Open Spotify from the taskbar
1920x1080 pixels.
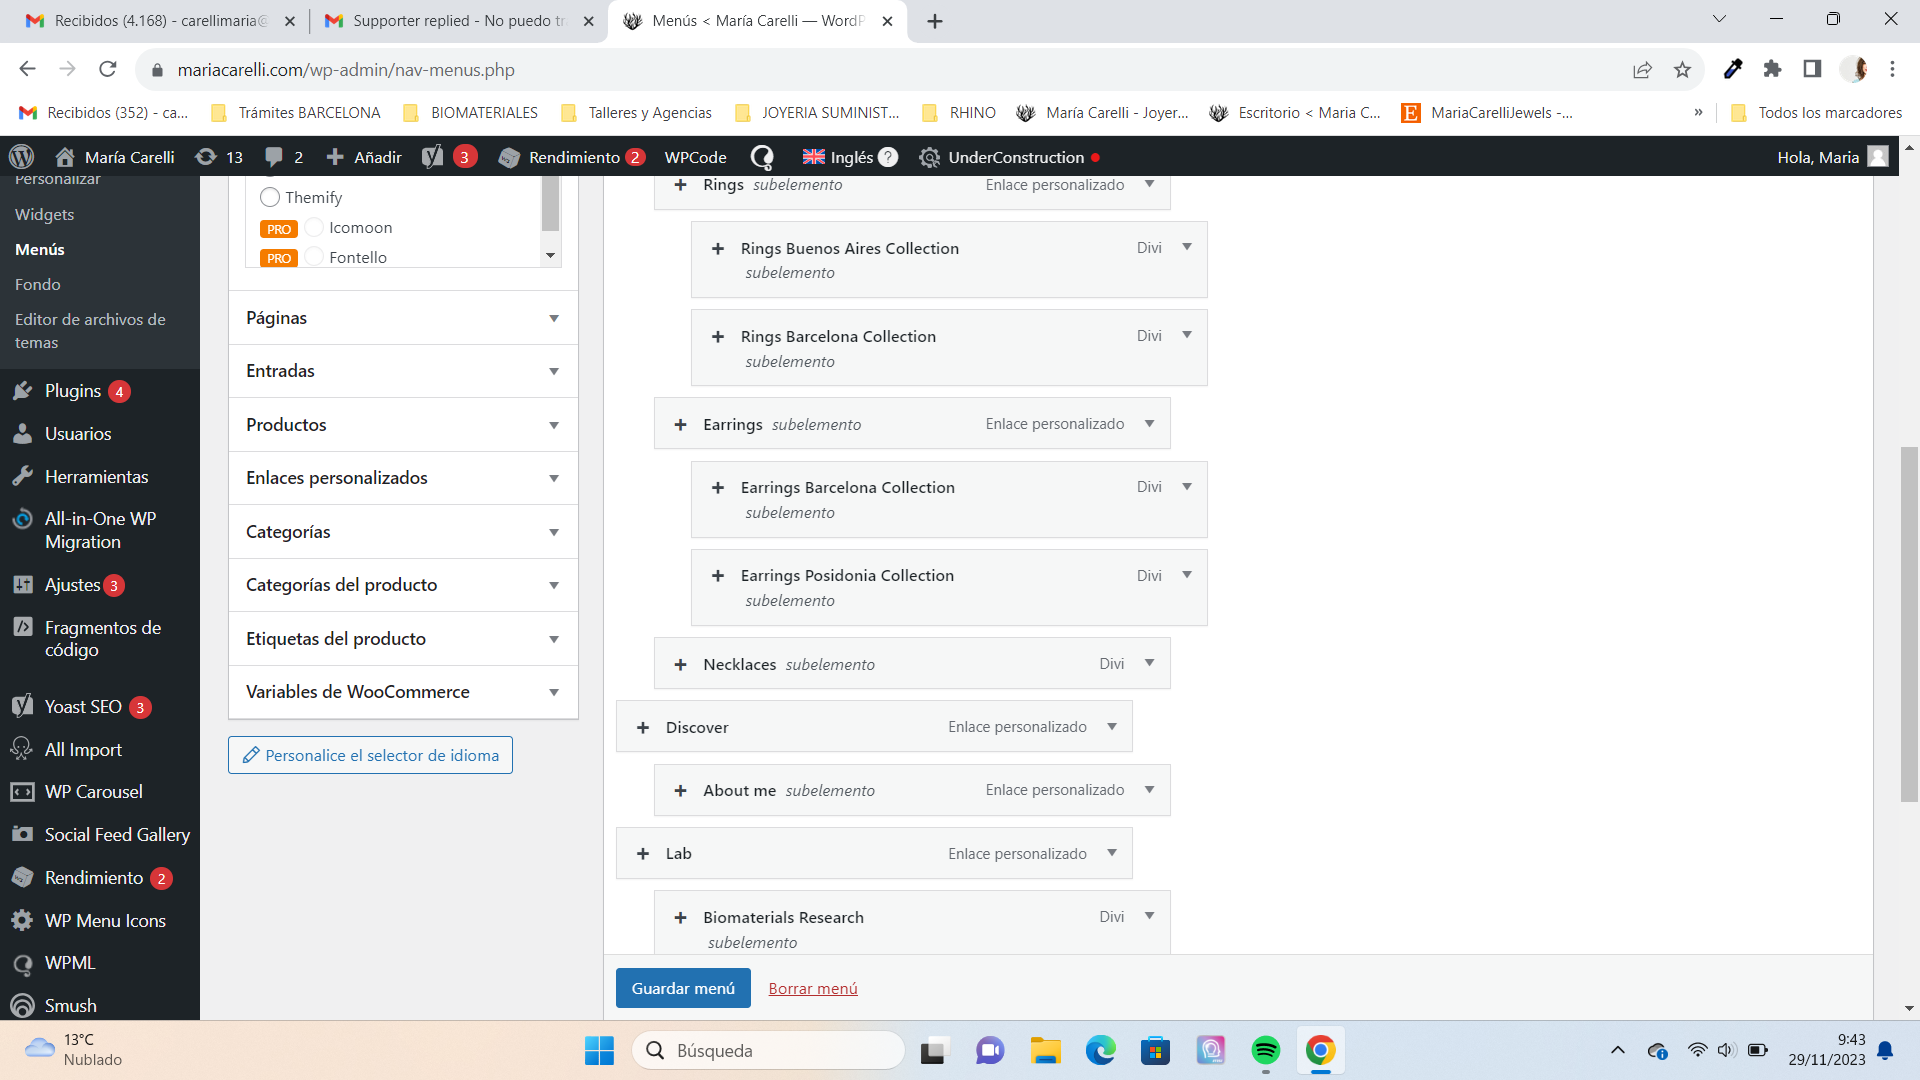click(x=1265, y=1050)
